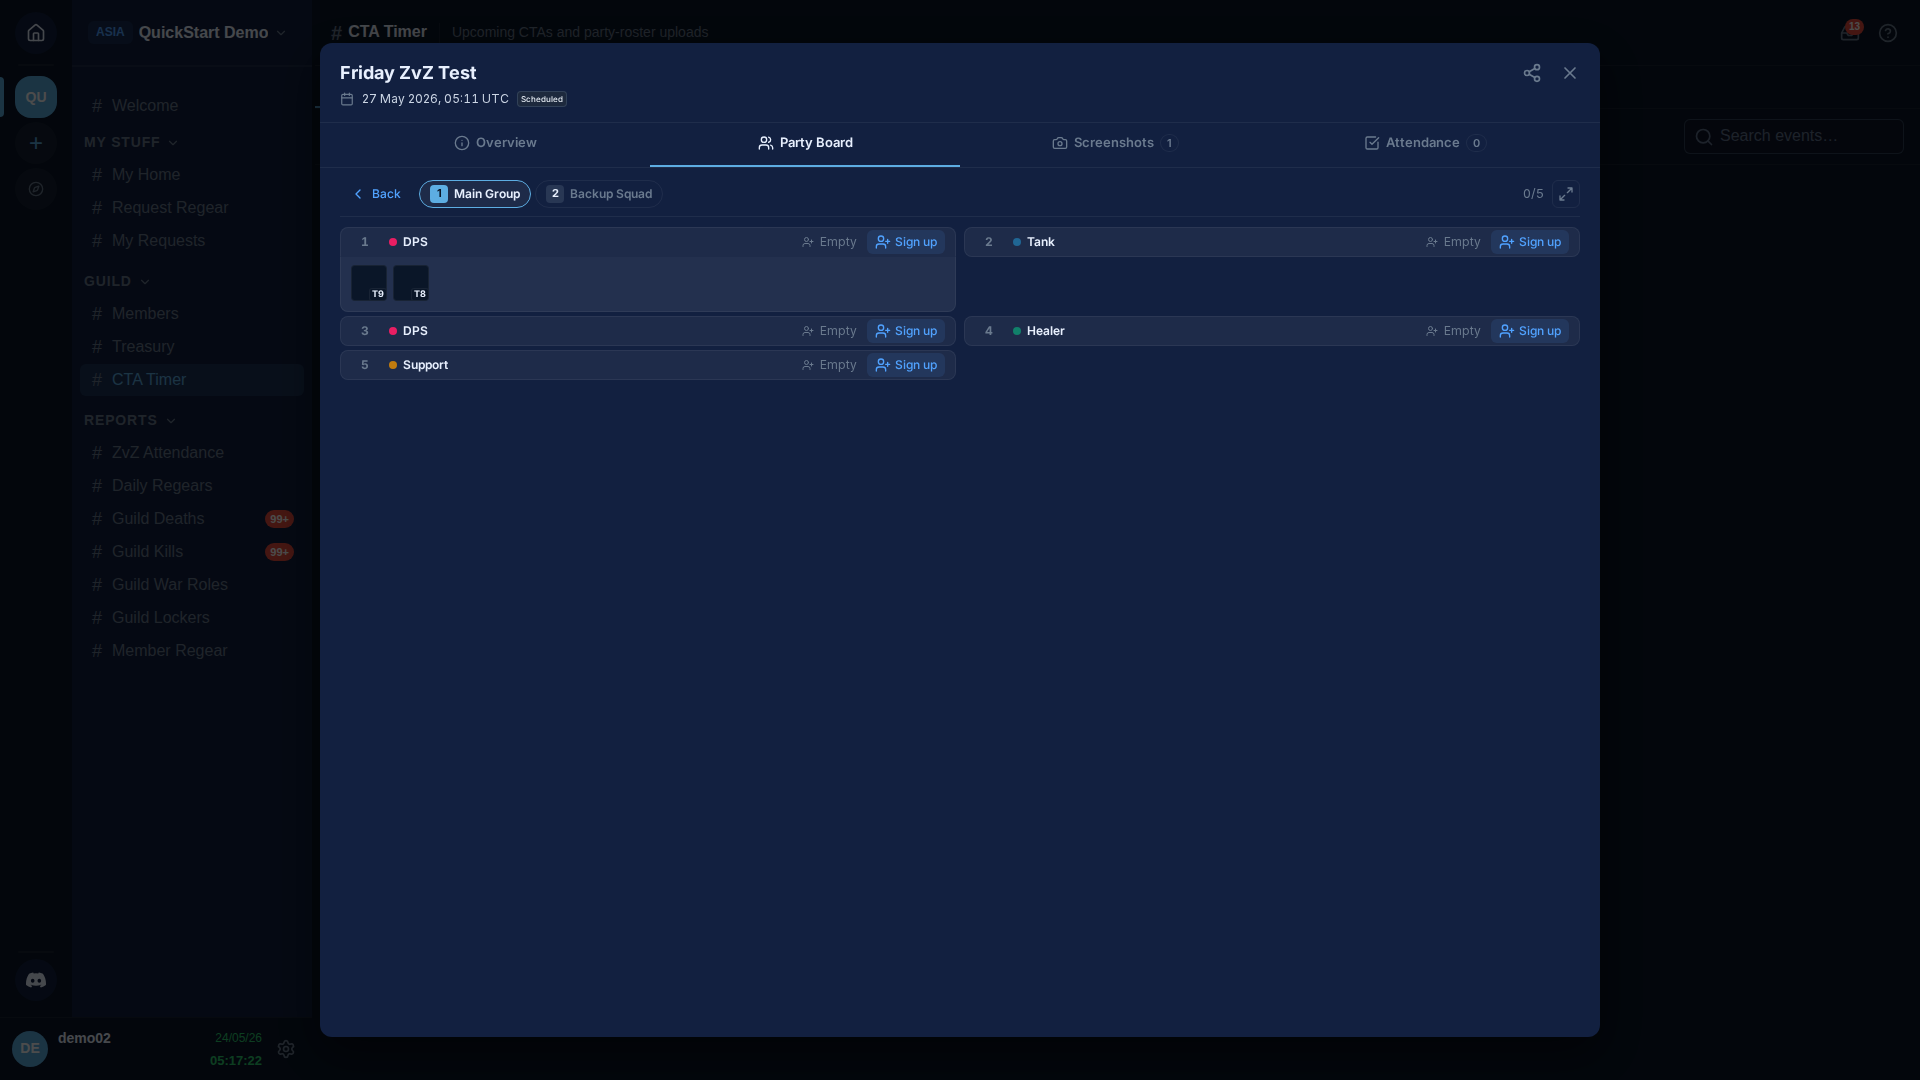Click the help question mark icon
Image resolution: width=1920 pixels, height=1080 pixels.
(x=1887, y=33)
